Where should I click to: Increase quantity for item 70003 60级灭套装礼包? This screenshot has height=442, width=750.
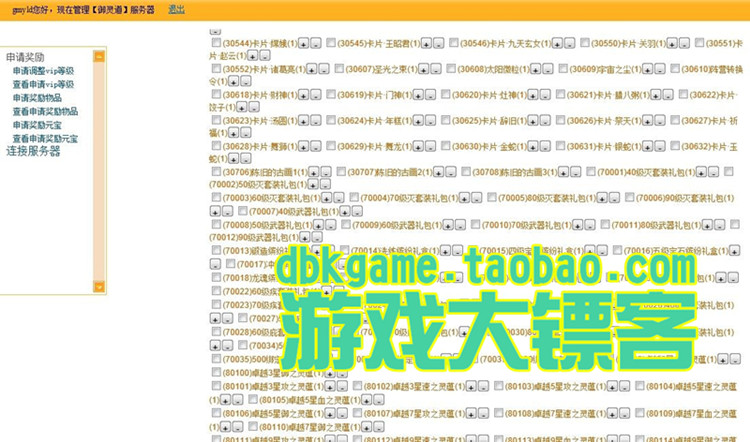[327, 198]
